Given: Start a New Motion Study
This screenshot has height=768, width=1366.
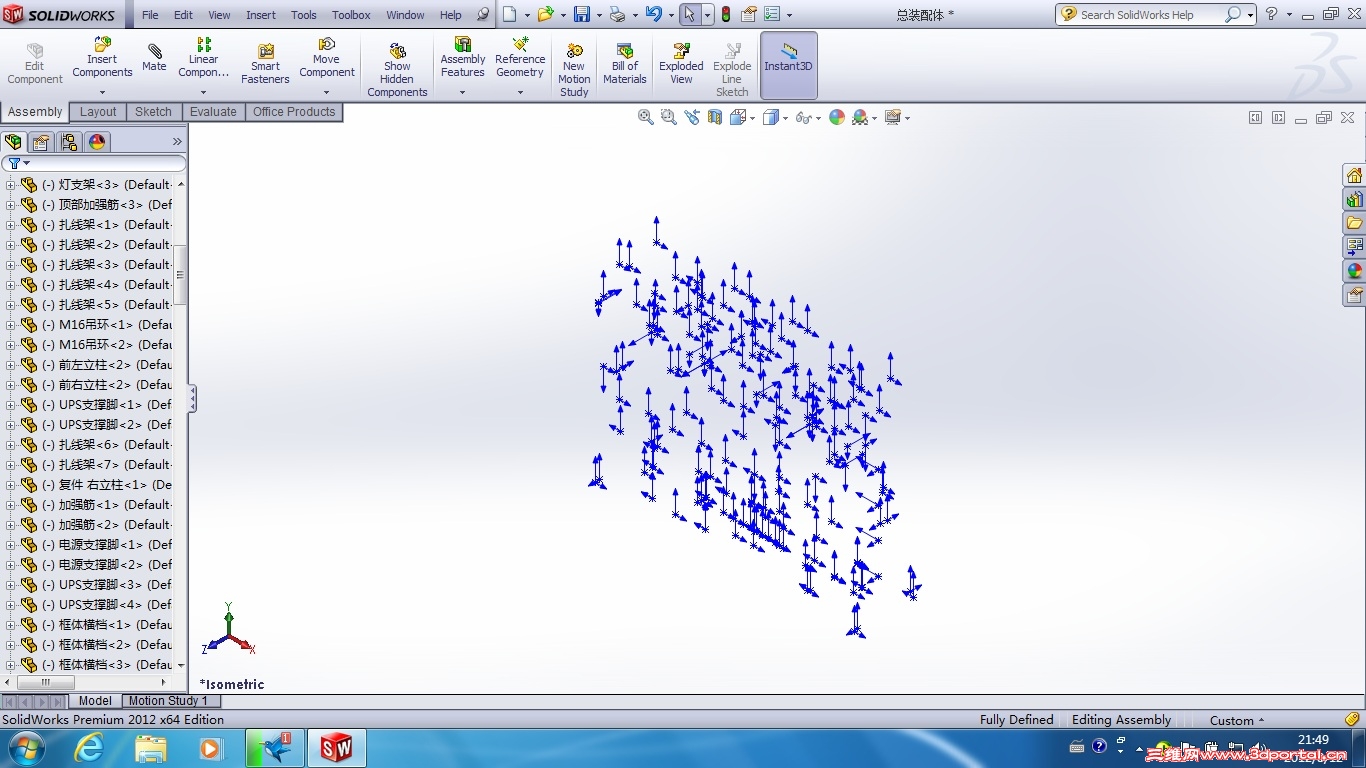Looking at the screenshot, I should tap(574, 70).
